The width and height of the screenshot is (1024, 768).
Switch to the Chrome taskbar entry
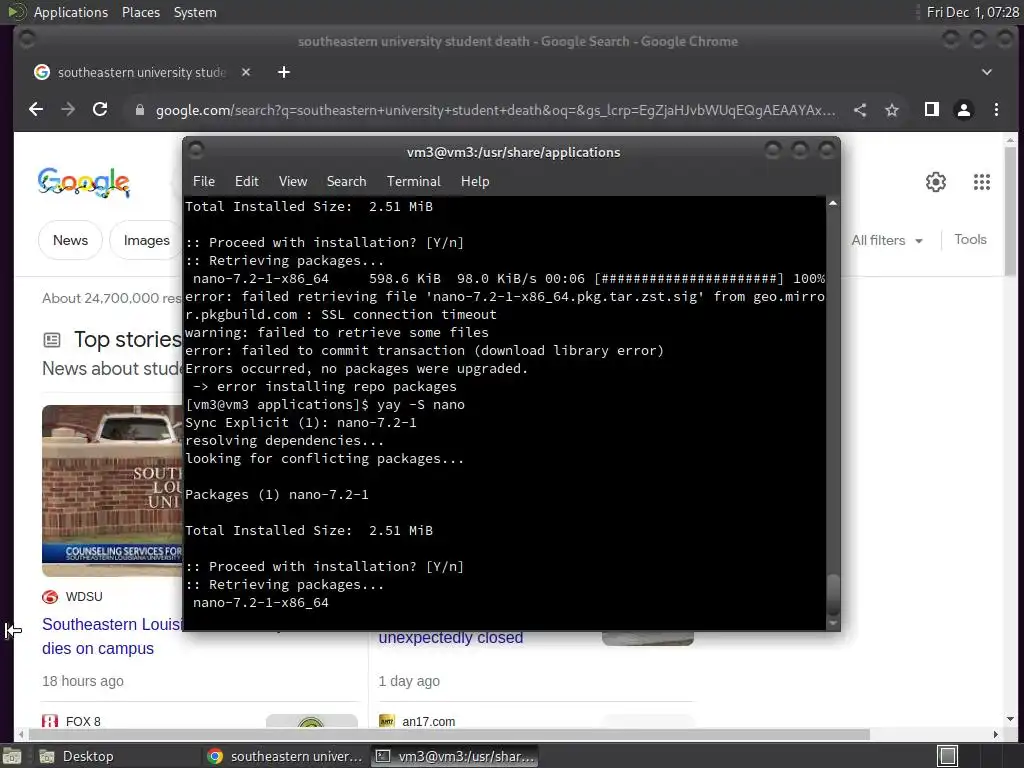tap(285, 756)
